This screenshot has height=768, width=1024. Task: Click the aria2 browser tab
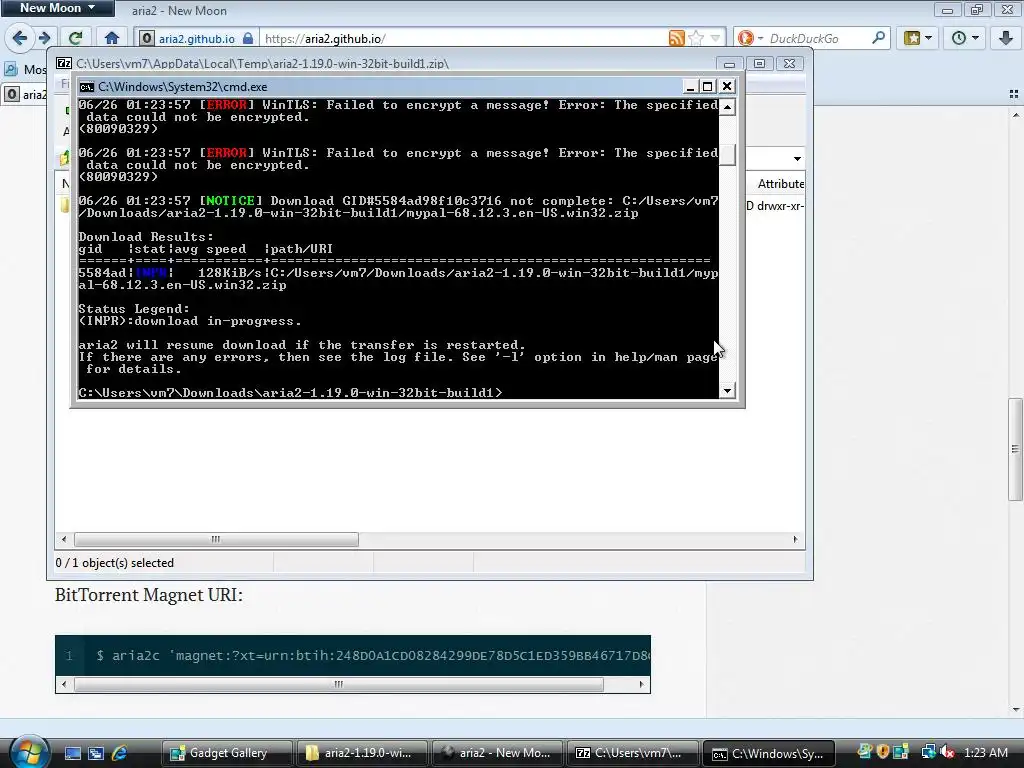pos(25,95)
